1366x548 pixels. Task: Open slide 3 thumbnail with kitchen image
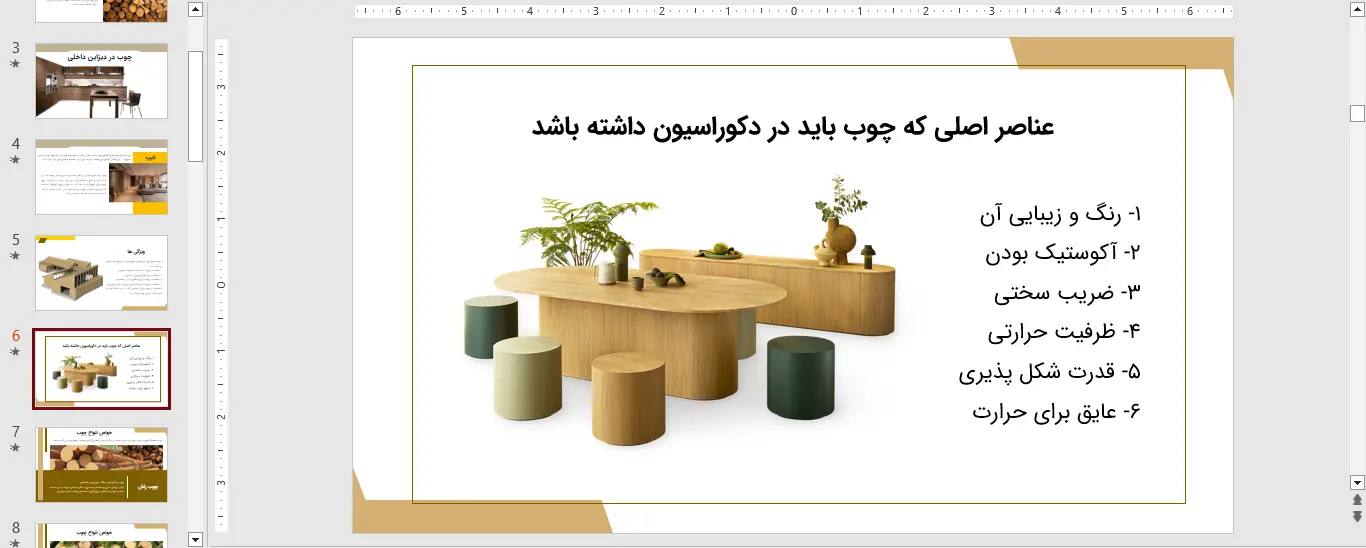(101, 81)
